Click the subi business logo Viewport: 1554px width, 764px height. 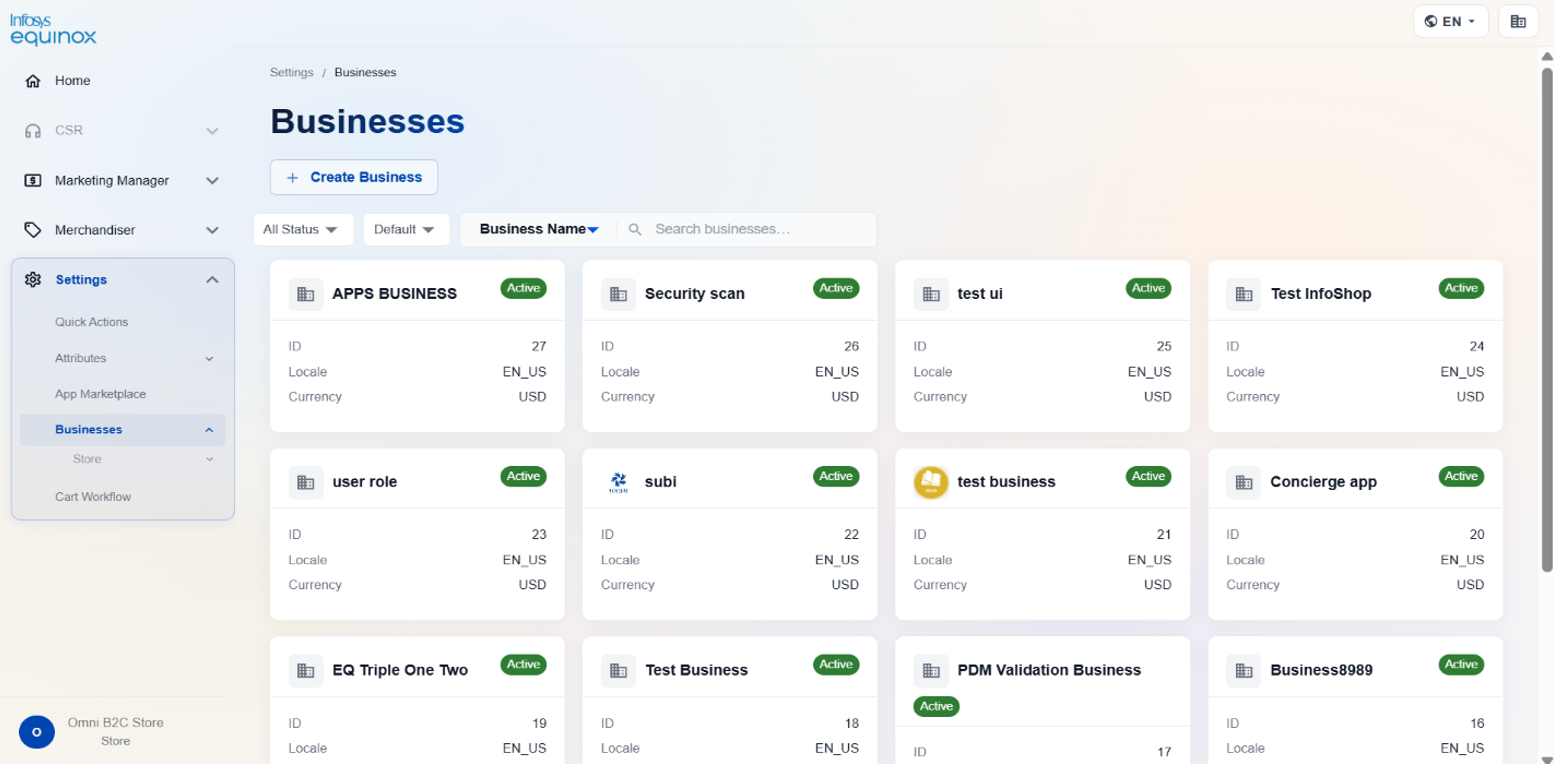pyautogui.click(x=618, y=482)
